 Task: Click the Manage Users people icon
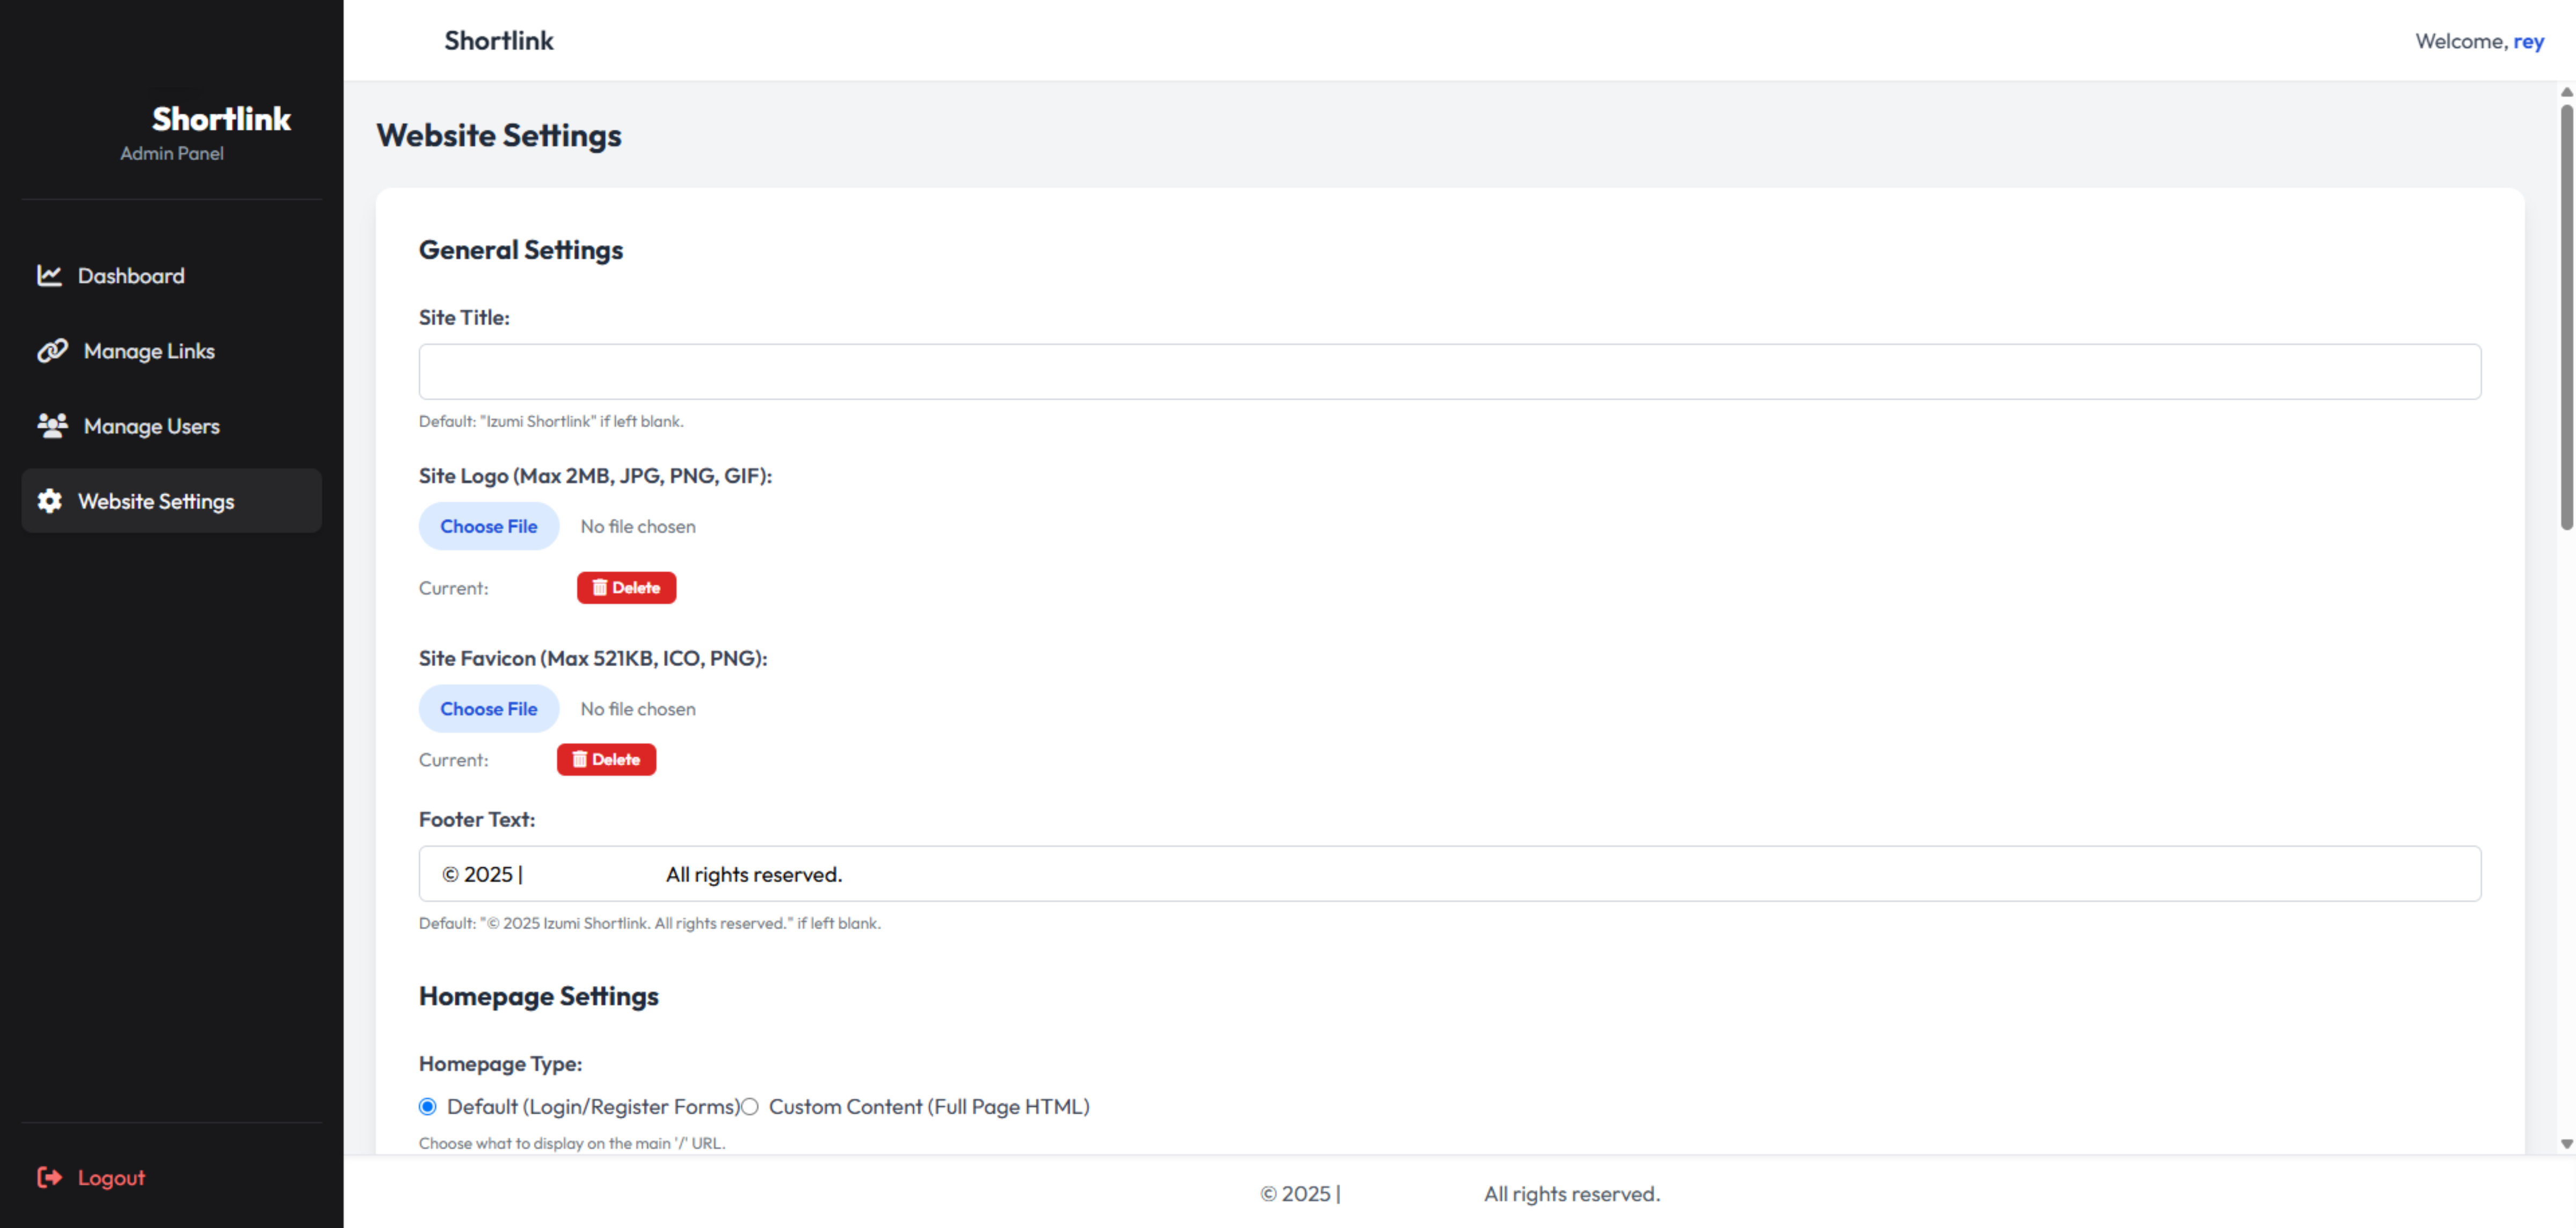point(52,425)
